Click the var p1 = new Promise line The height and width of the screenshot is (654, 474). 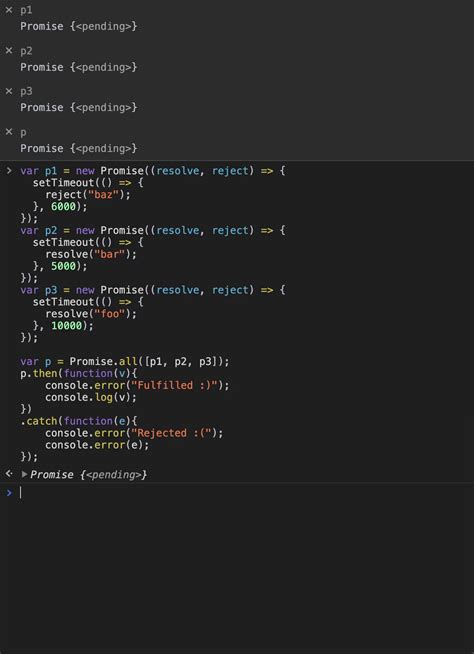tap(153, 171)
